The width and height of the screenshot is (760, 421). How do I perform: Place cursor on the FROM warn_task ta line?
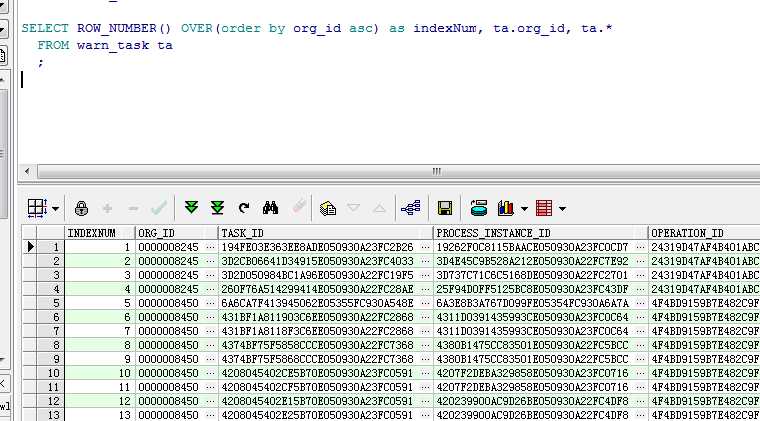pyautogui.click(x=105, y=46)
